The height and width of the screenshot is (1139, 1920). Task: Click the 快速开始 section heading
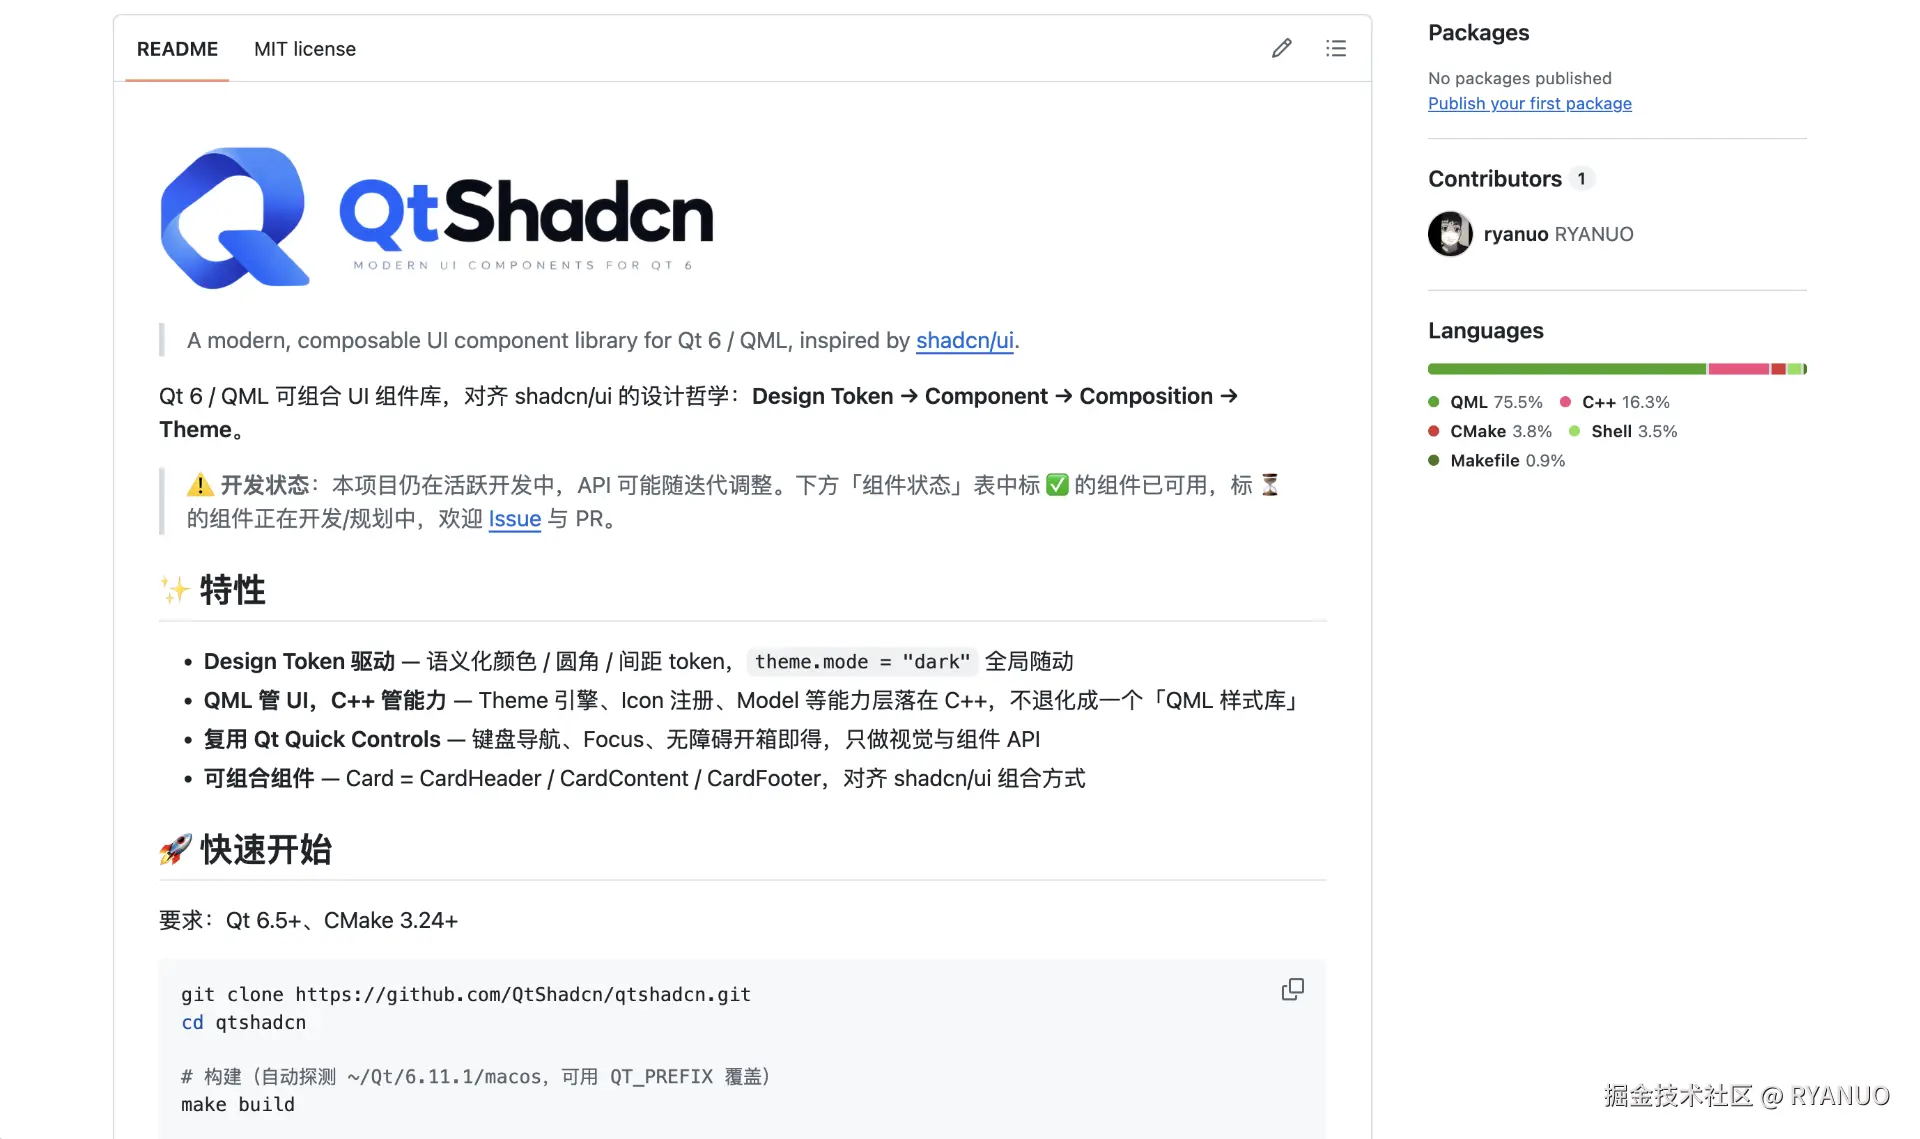click(246, 849)
